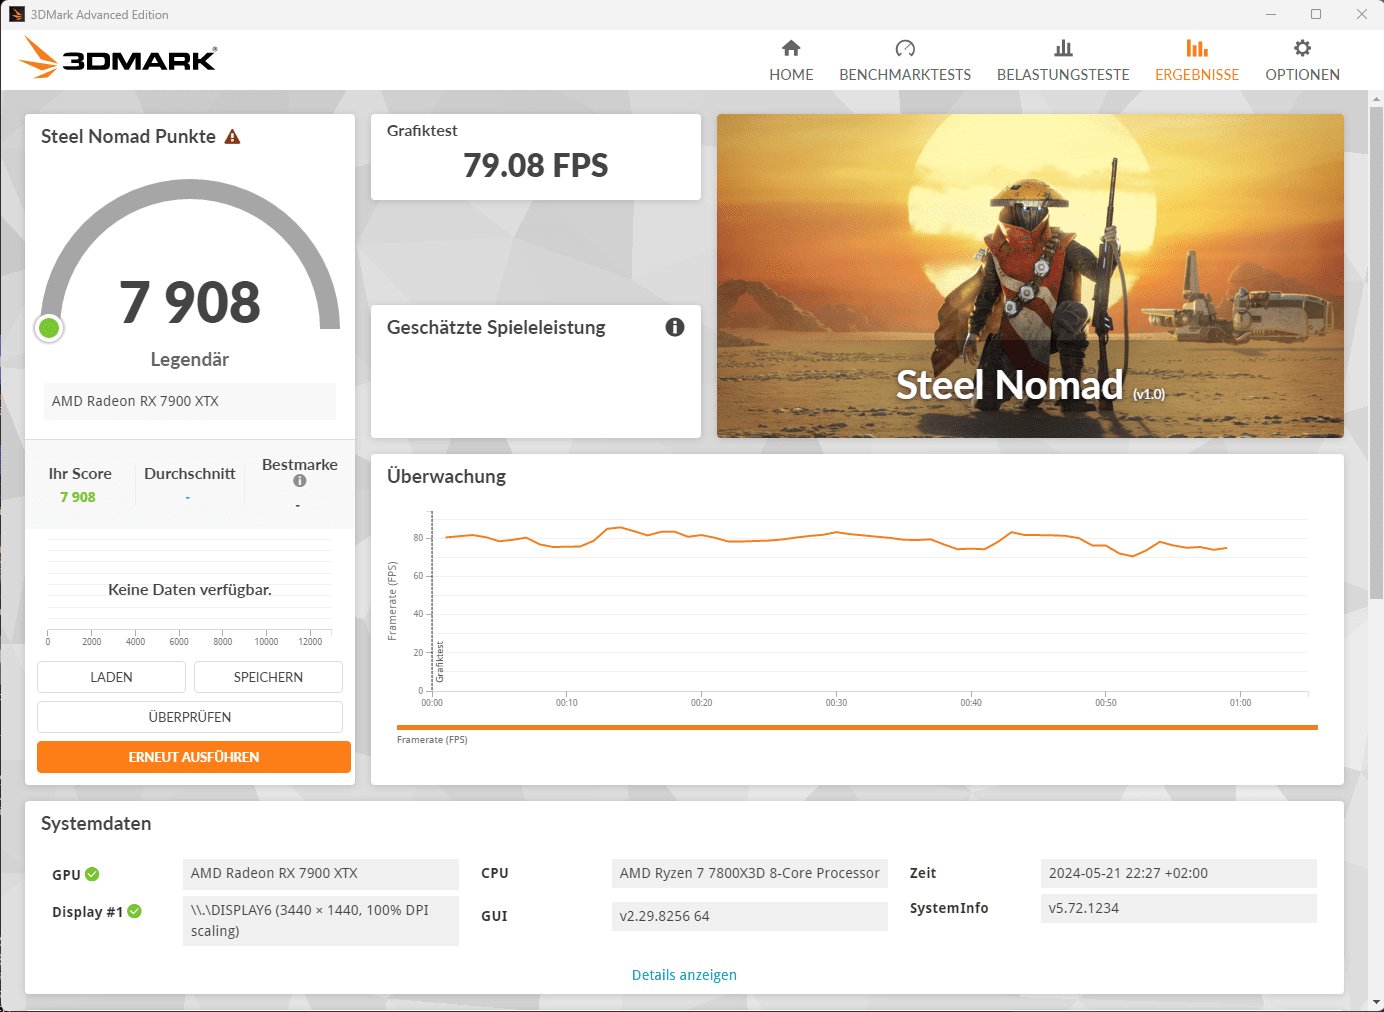Click the Belastungsteste bar chart icon
The height and width of the screenshot is (1012, 1384).
pyautogui.click(x=1063, y=48)
